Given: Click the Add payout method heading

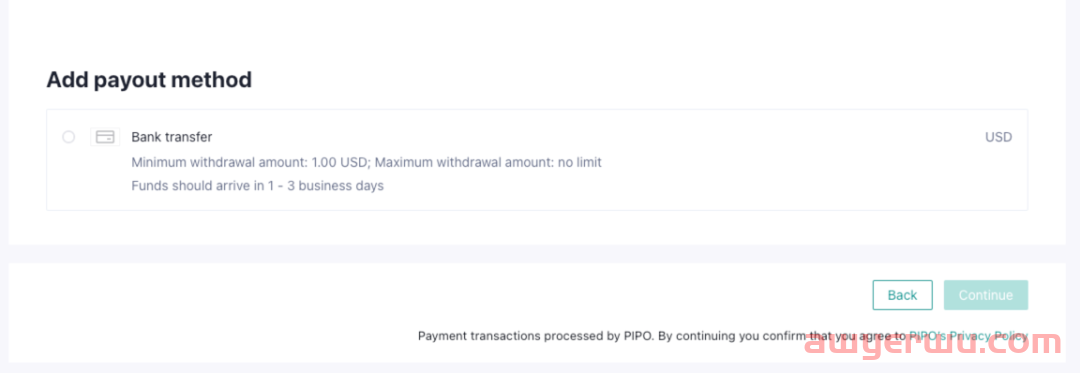Looking at the screenshot, I should click(149, 80).
